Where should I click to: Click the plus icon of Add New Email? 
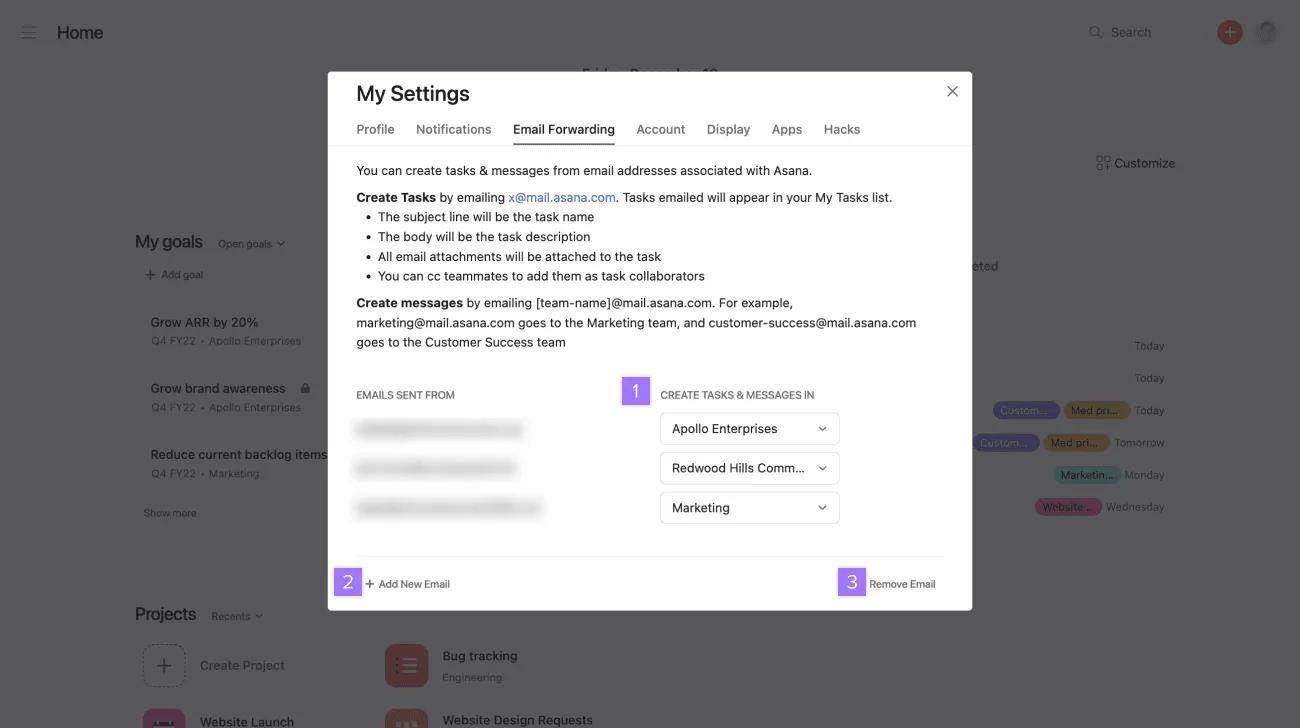coord(370,584)
